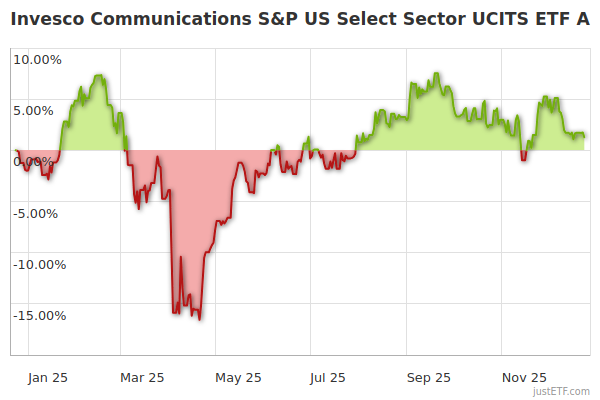The width and height of the screenshot is (600, 400).
Task: Click the Nov 25 axis label
Action: click(x=524, y=377)
